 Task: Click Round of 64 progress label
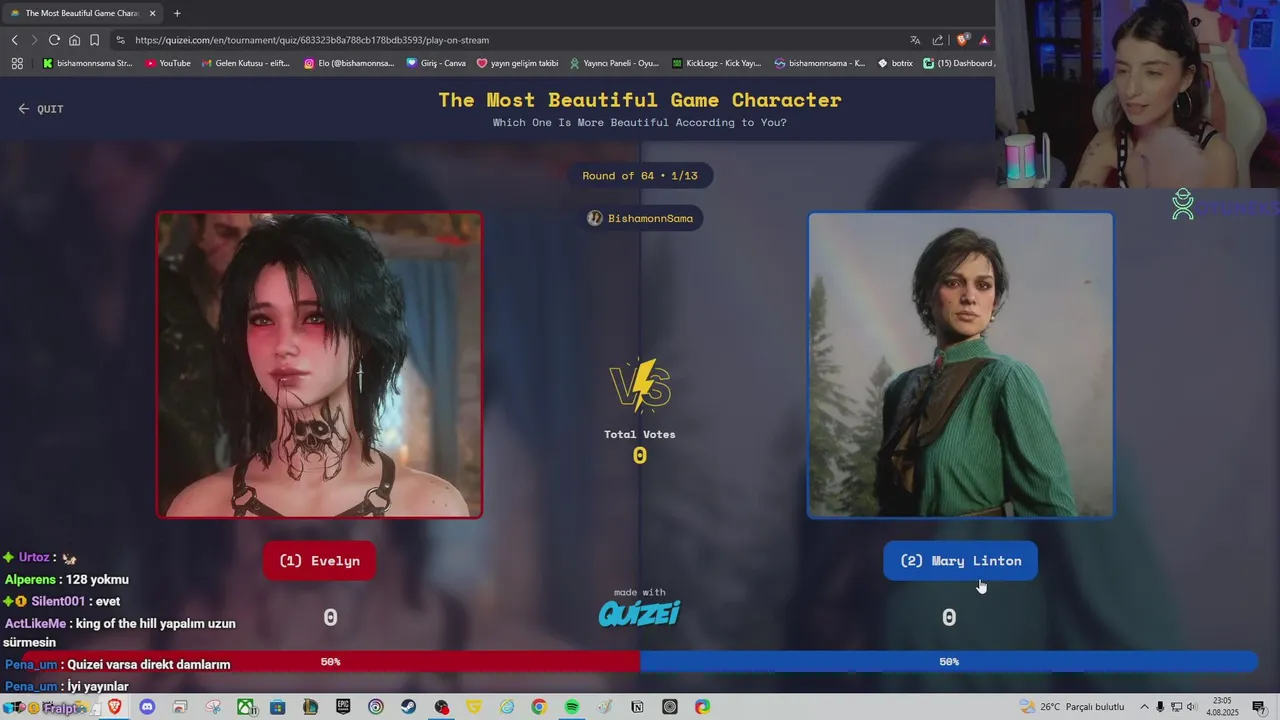[x=640, y=176]
